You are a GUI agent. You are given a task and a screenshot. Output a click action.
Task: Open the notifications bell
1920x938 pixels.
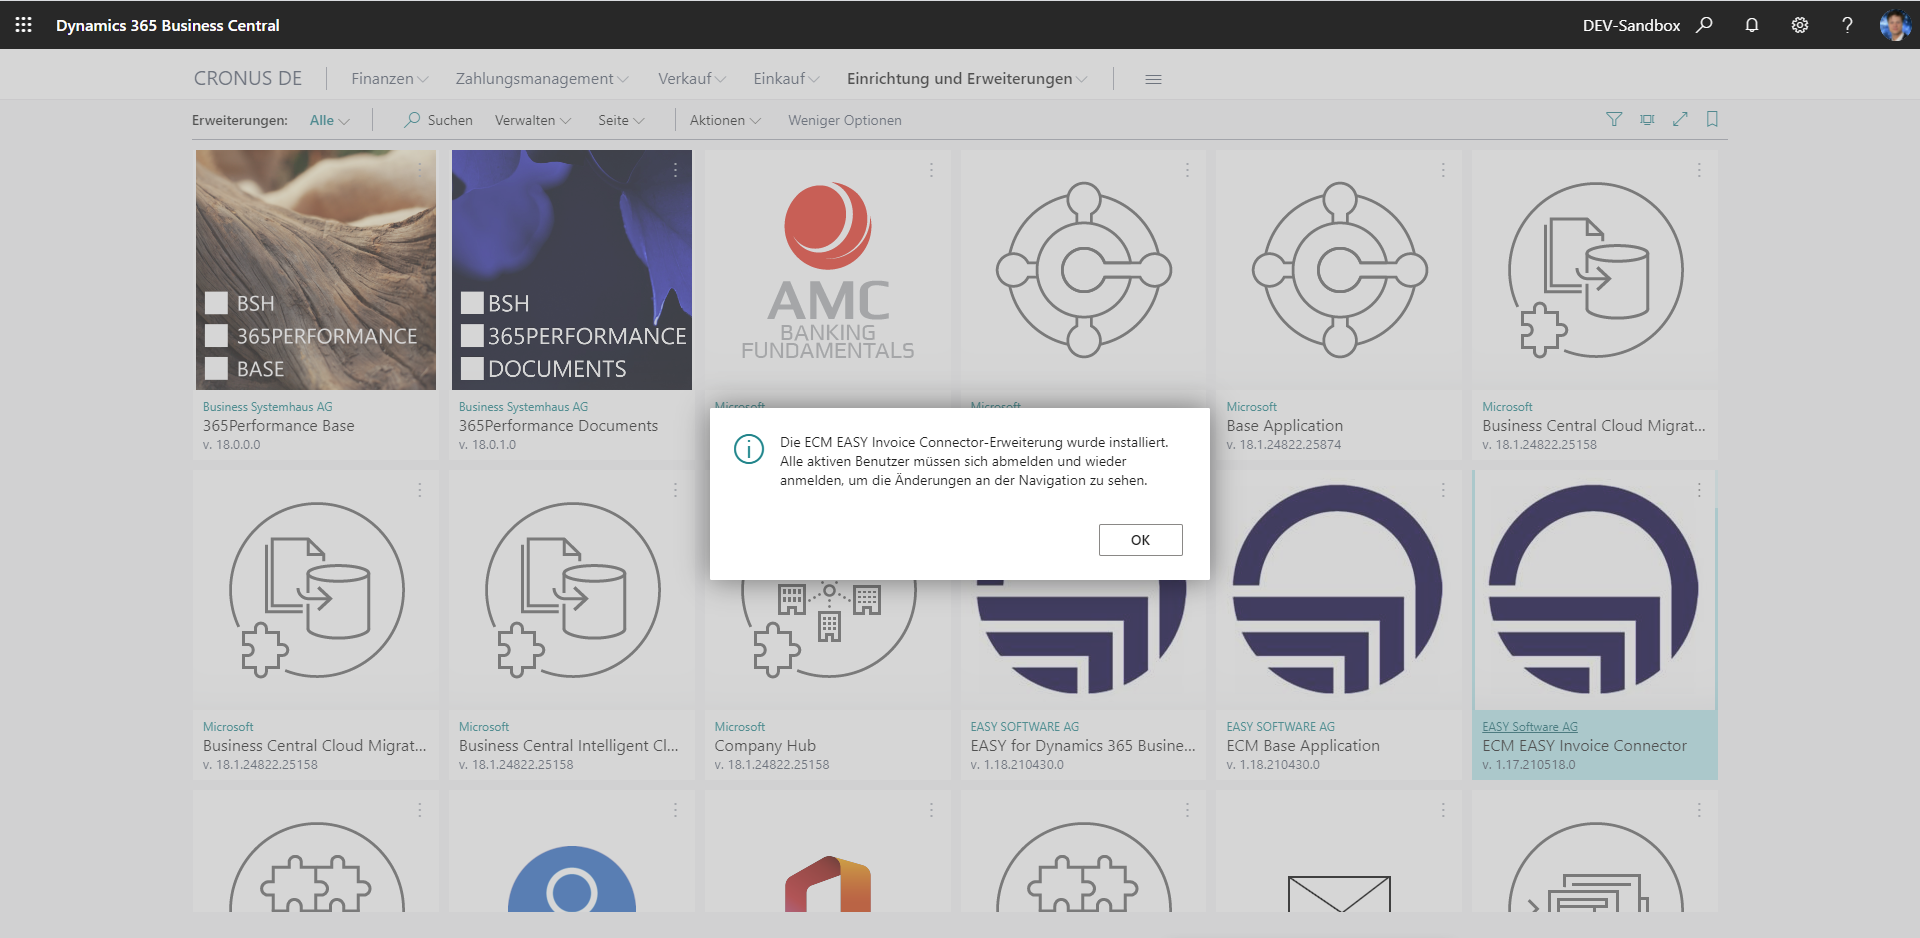click(1752, 25)
